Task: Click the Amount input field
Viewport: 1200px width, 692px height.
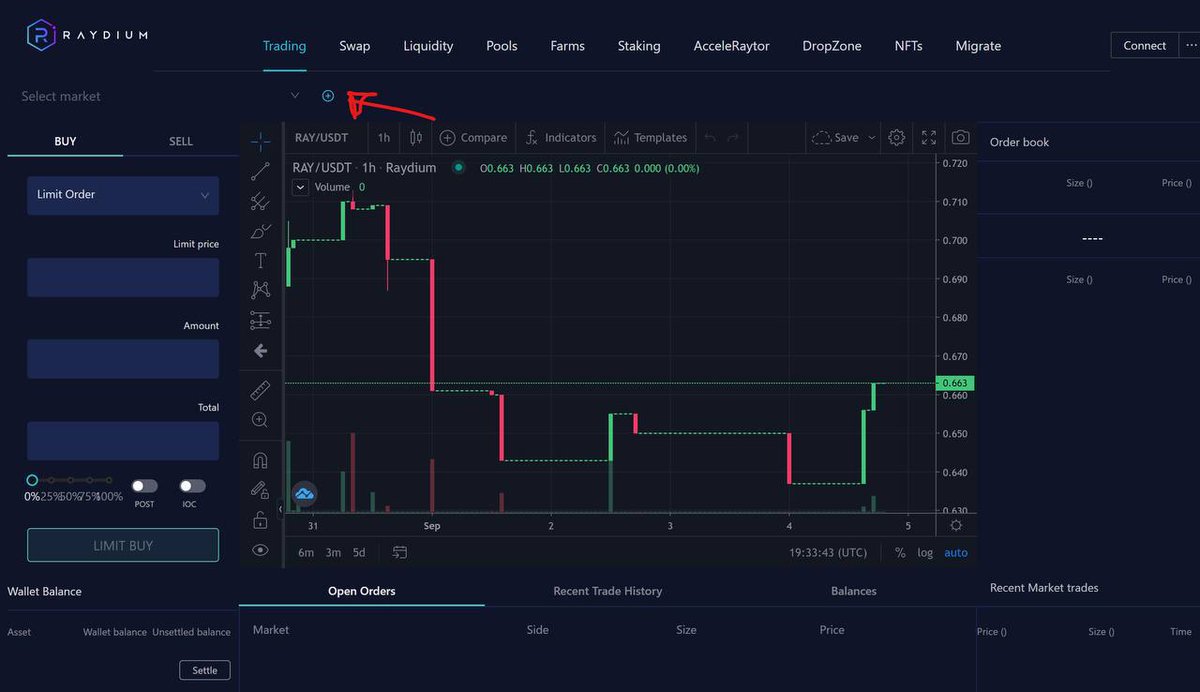Action: coord(123,358)
